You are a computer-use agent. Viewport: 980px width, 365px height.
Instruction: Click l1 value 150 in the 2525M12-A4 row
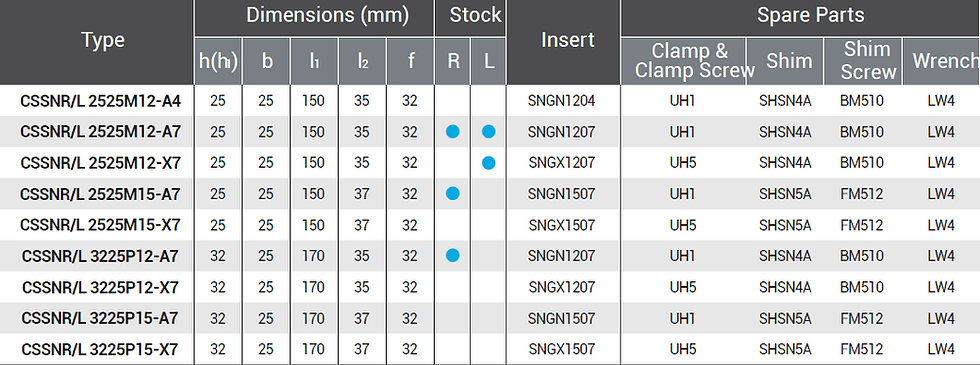(313, 101)
